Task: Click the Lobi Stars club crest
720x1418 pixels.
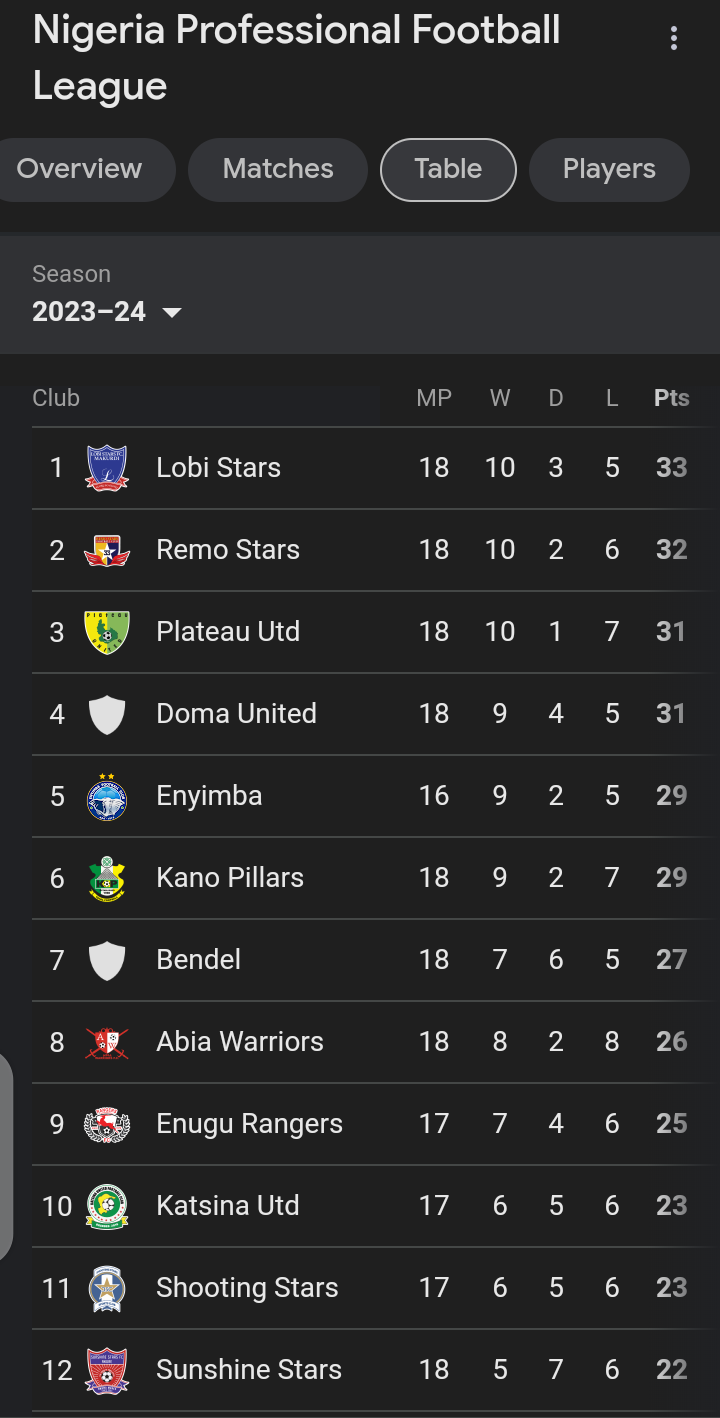Action: (x=107, y=468)
